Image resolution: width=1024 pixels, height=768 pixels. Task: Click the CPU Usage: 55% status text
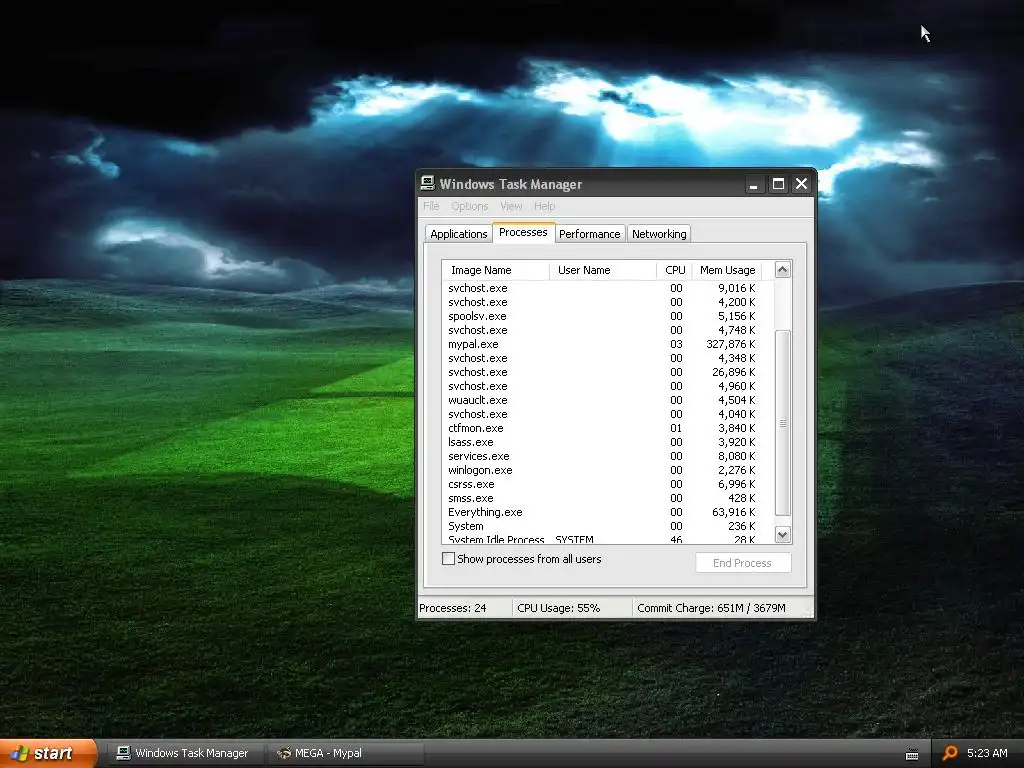[558, 608]
